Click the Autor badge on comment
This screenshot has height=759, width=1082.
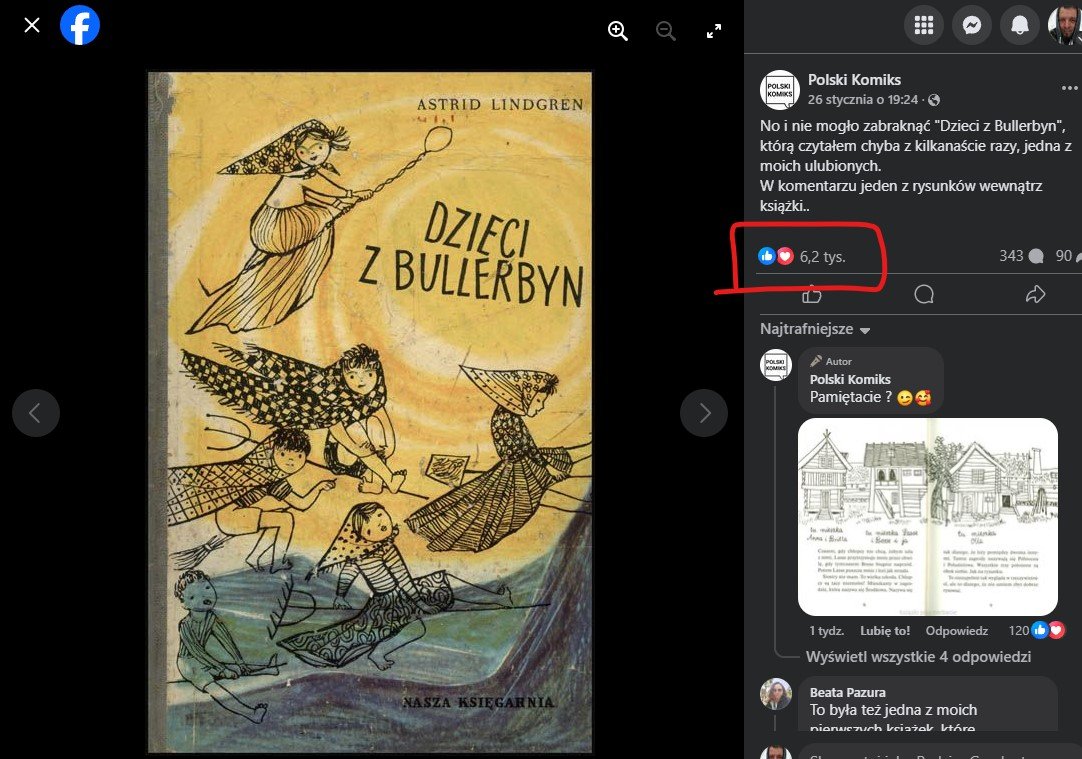[831, 361]
